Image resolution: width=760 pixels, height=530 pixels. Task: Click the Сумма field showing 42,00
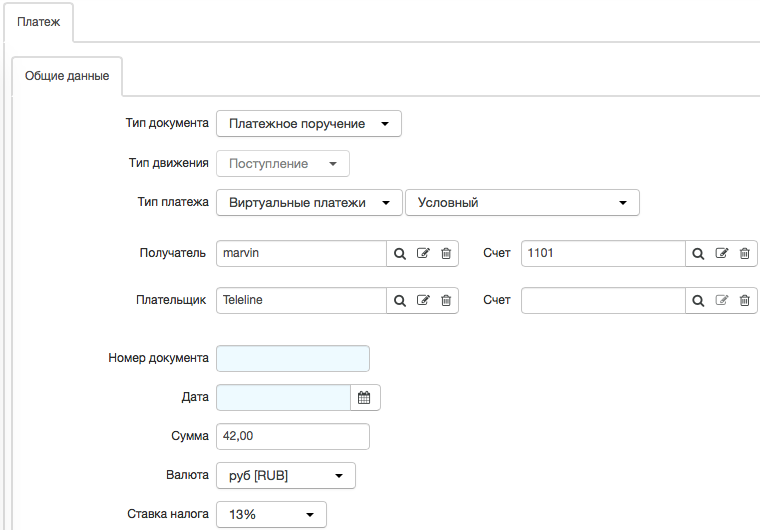point(293,436)
